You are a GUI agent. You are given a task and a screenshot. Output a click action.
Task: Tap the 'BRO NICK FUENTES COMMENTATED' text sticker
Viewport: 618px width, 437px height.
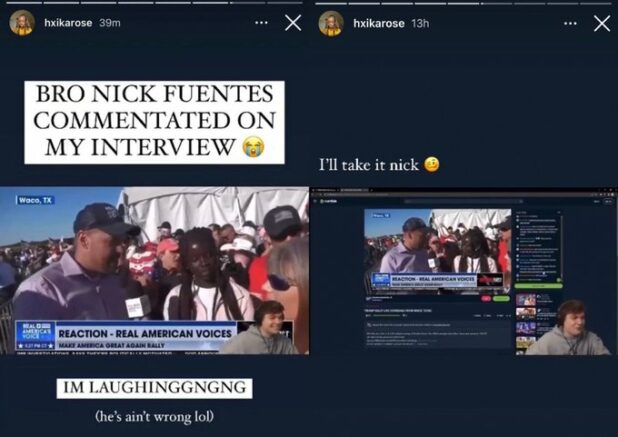(x=154, y=122)
